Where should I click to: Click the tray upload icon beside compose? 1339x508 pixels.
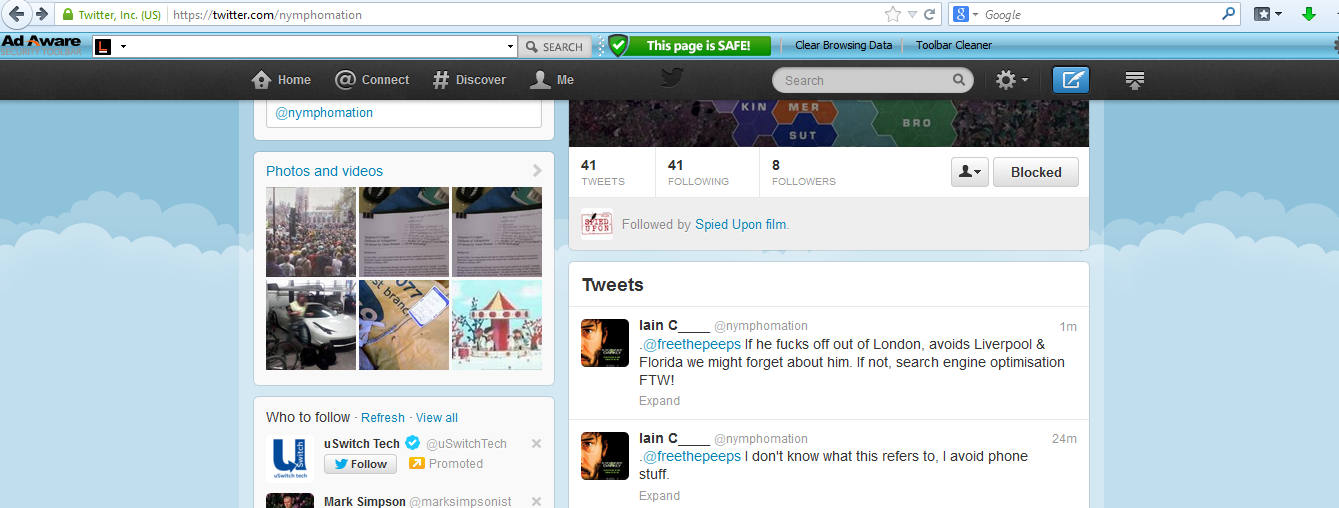pos(1135,80)
